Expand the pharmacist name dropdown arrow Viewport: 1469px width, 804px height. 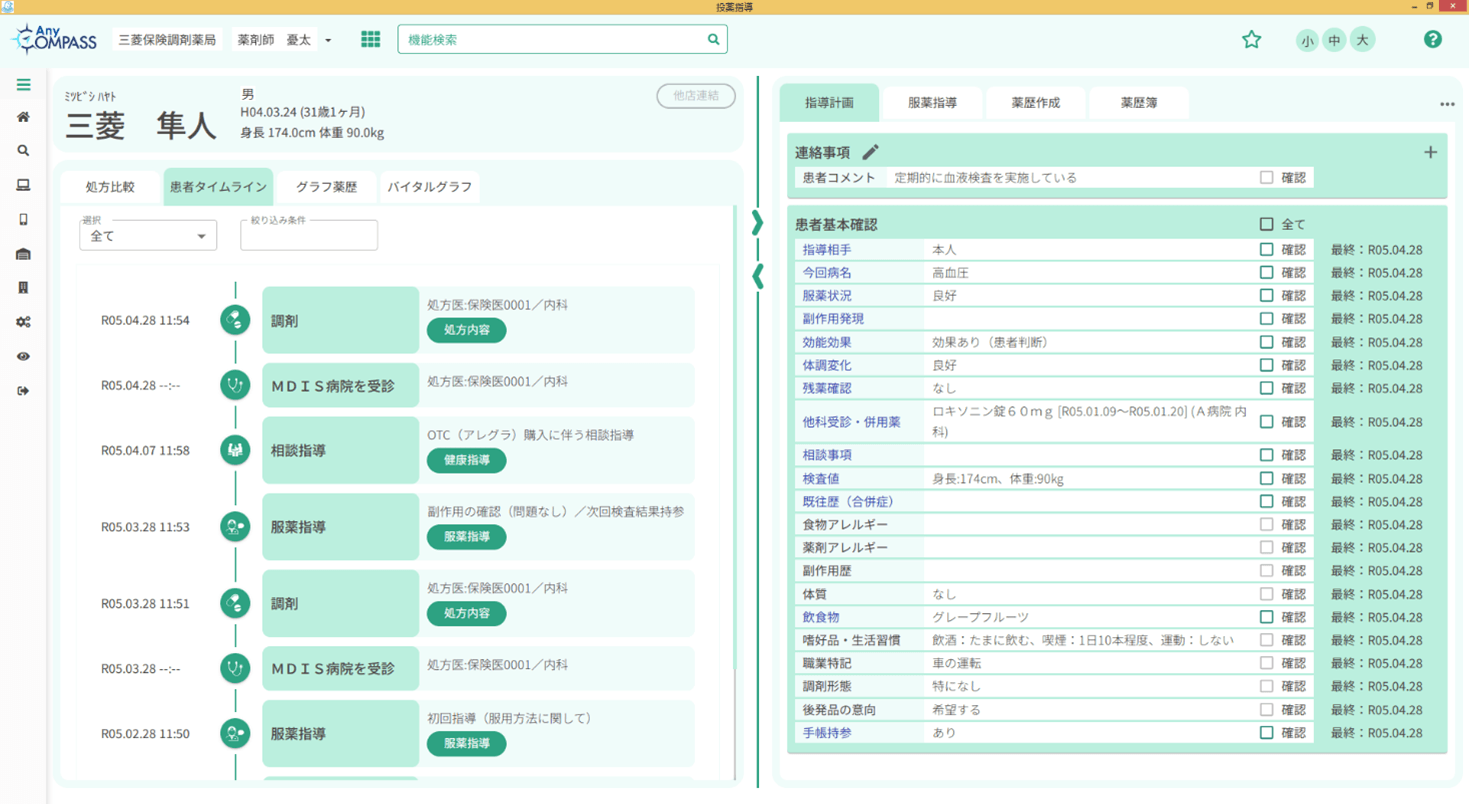pos(328,41)
